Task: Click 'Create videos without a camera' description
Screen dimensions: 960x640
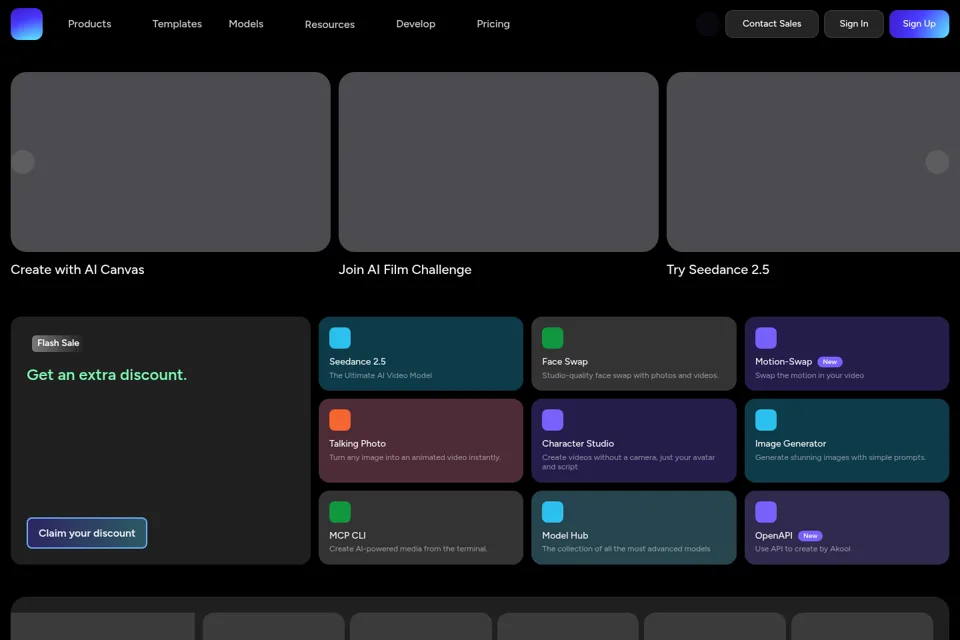Action: pyautogui.click(x=628, y=462)
